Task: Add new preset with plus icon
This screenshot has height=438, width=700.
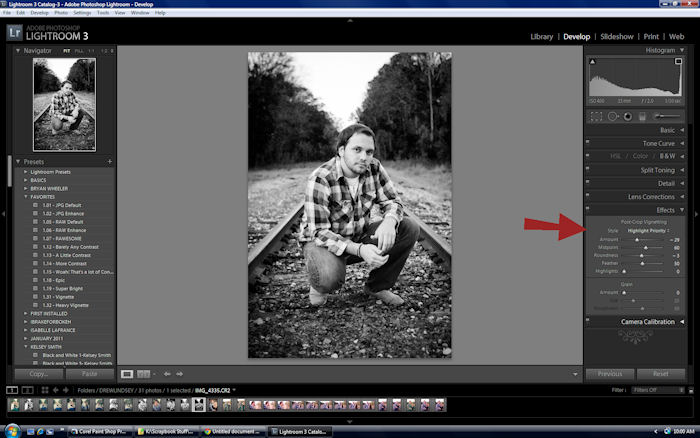Action: click(x=109, y=161)
